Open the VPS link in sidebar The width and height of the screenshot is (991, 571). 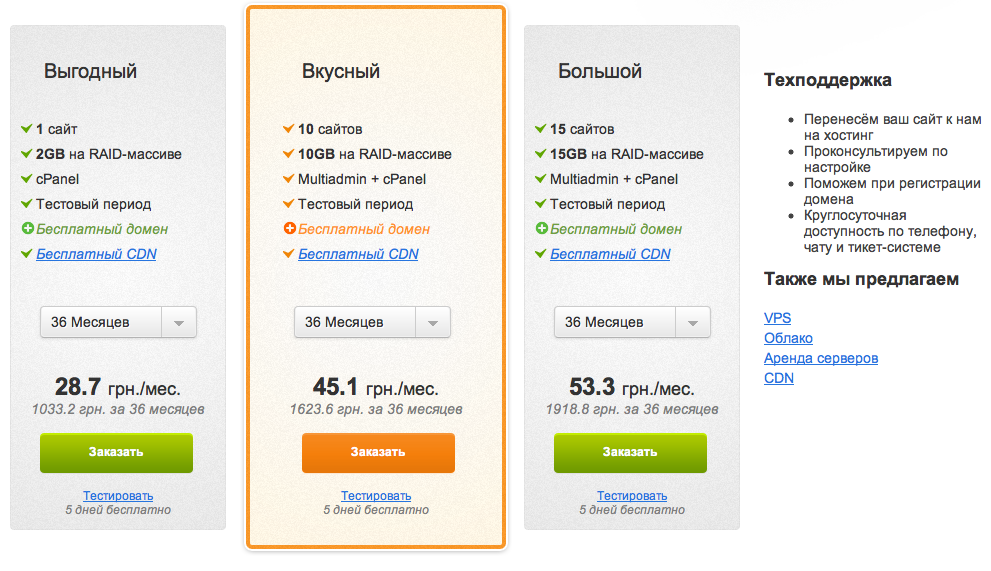(777, 318)
